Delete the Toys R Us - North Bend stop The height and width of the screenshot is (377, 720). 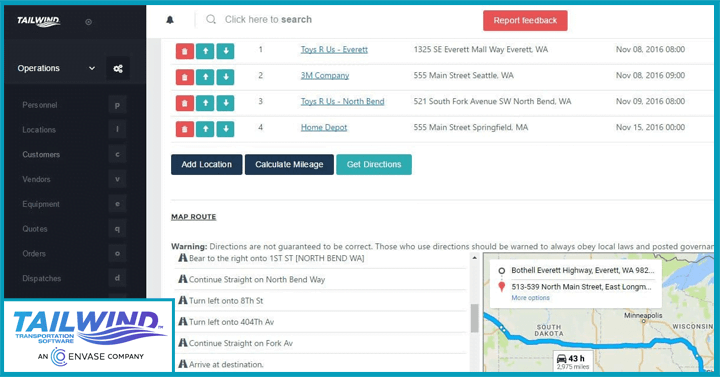point(185,103)
